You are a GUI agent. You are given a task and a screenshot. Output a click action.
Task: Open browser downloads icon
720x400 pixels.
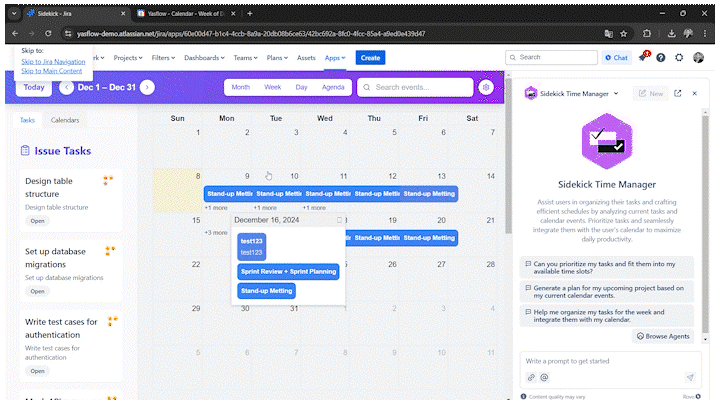[x=671, y=34]
